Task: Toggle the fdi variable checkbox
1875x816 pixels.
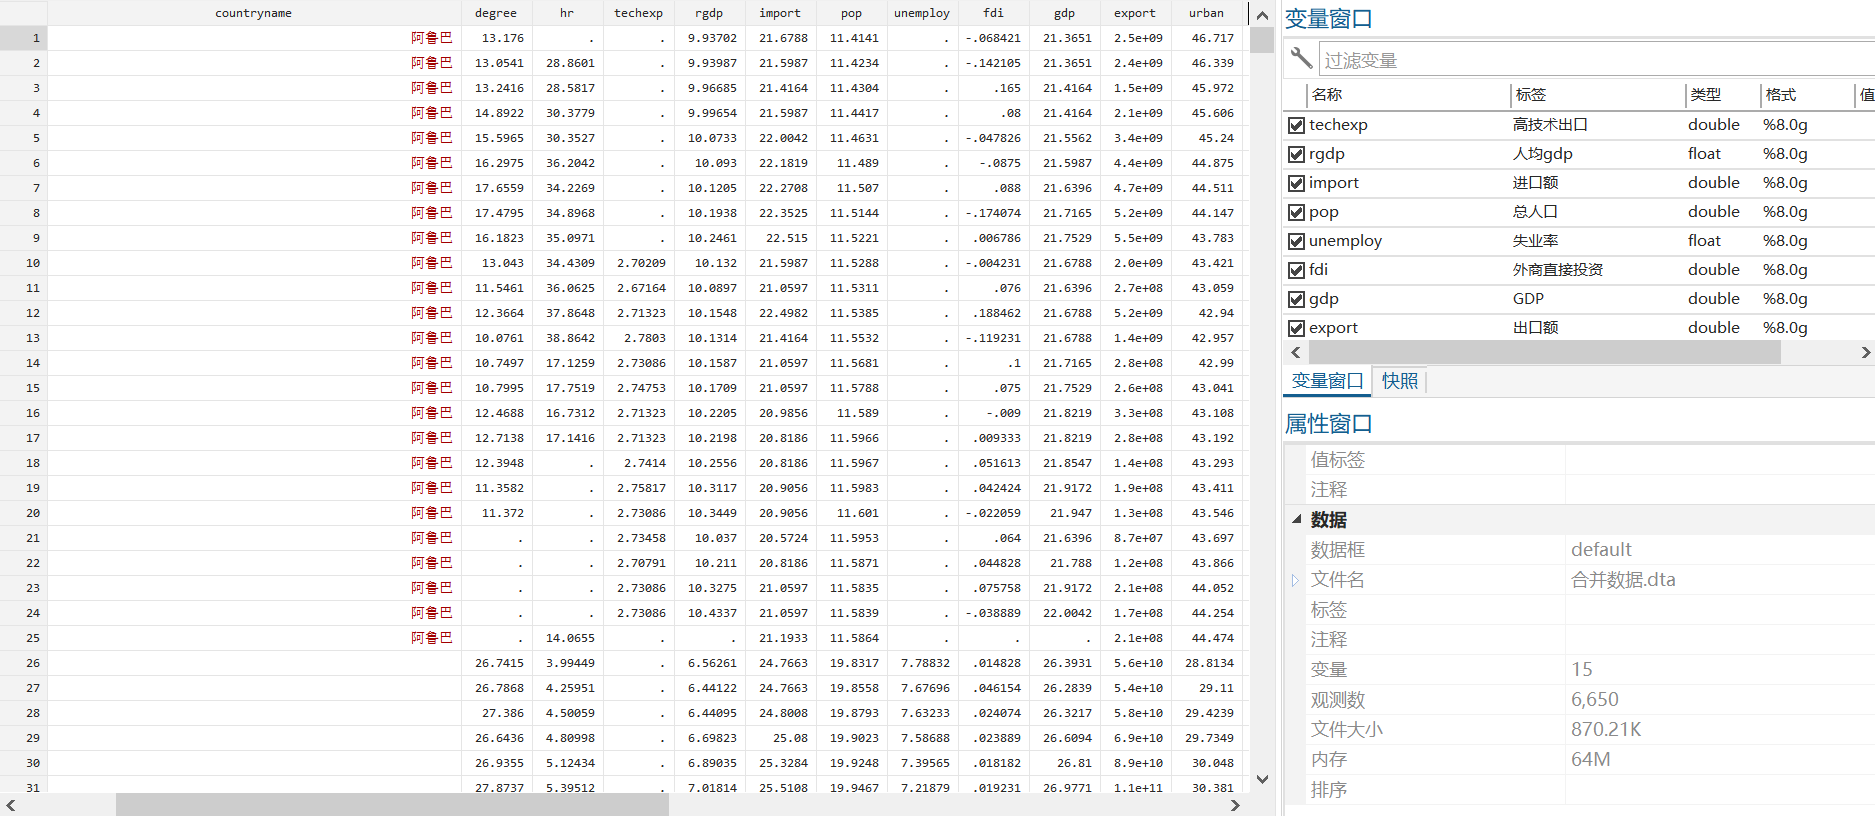Action: coord(1296,270)
